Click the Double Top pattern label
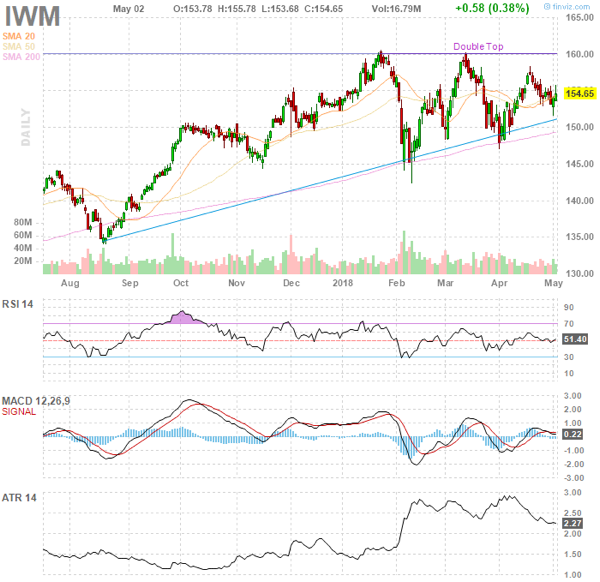This screenshot has height=582, width=600. [476, 46]
